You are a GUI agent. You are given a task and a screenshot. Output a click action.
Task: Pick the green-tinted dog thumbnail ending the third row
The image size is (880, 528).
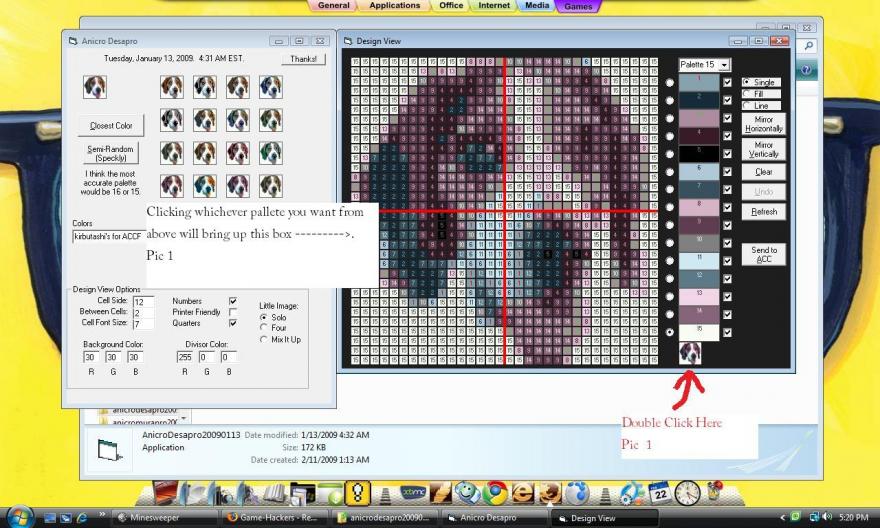pyautogui.click(x=271, y=153)
